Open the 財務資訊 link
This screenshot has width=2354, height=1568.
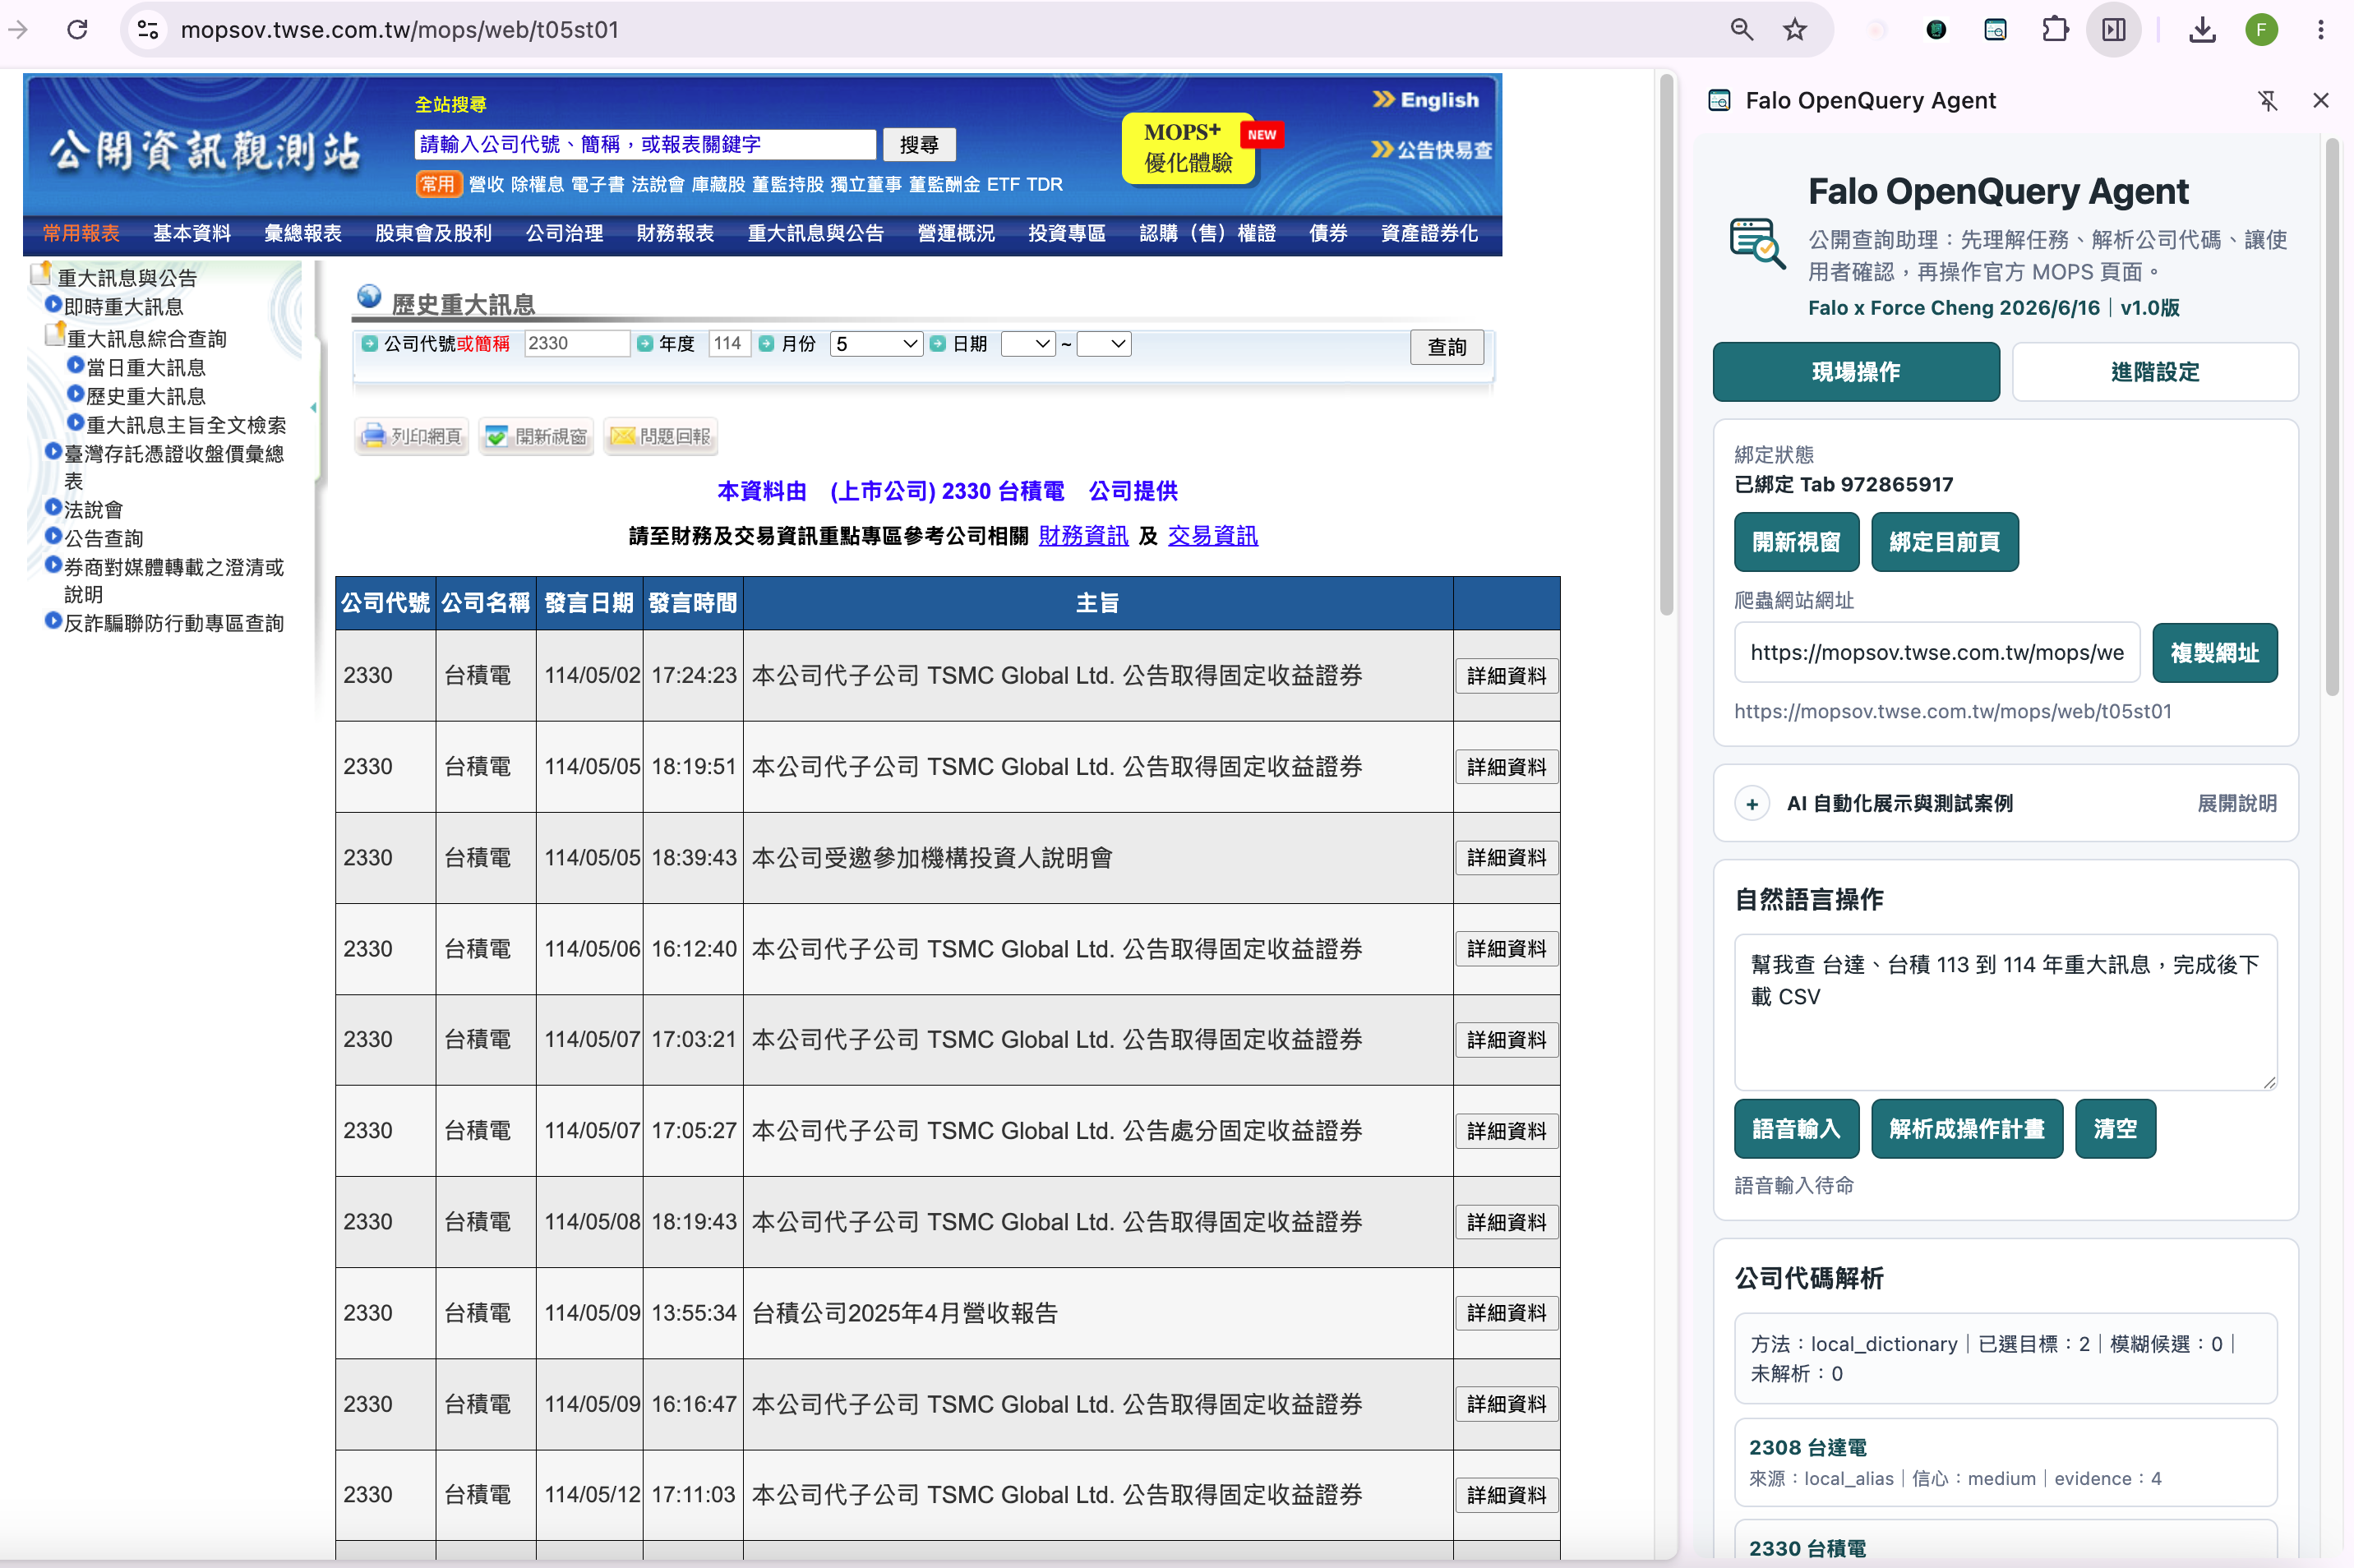click(1083, 536)
